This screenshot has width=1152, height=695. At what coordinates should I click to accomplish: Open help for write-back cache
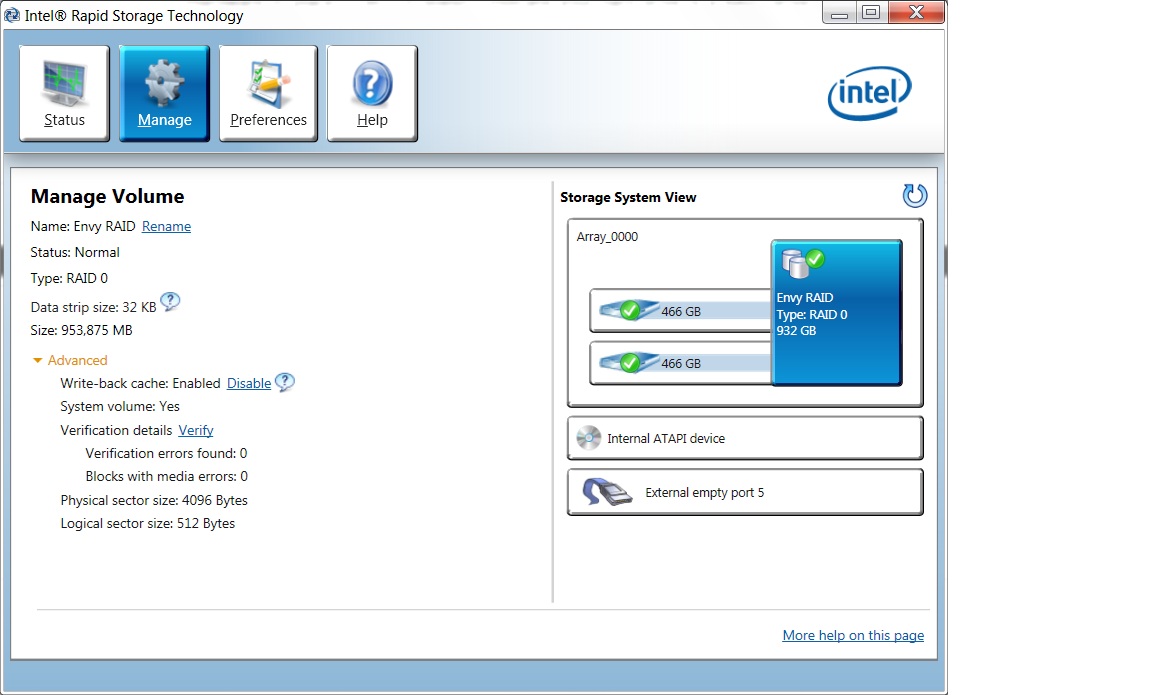[x=284, y=382]
